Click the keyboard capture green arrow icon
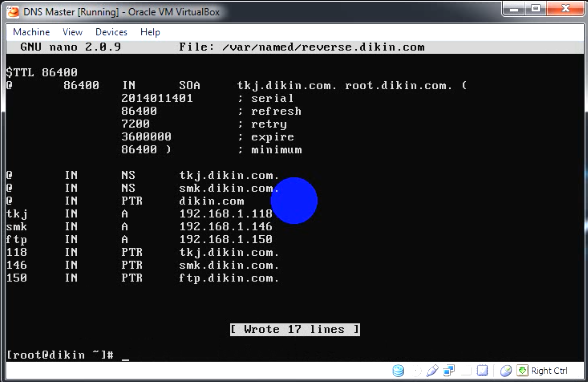588x382 pixels. click(522, 370)
